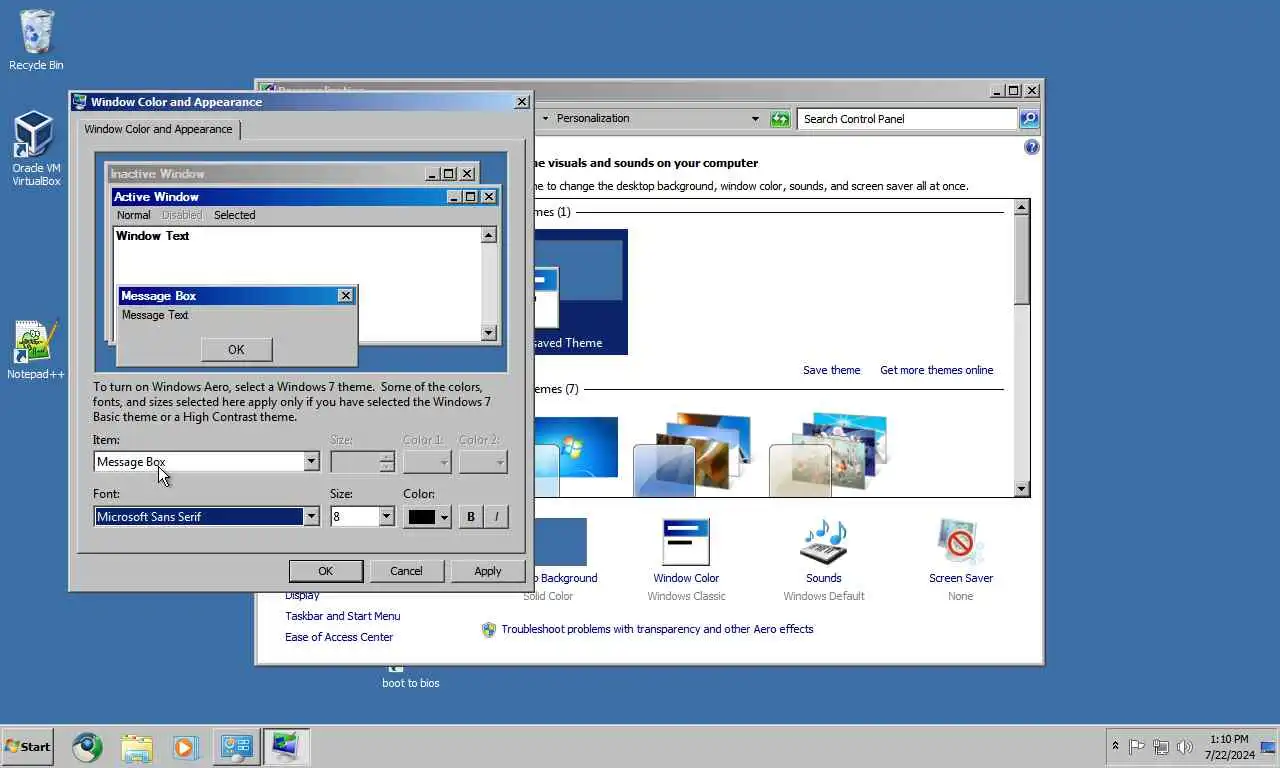Click OK in Window Color and Appearance dialog
Image resolution: width=1280 pixels, height=768 pixels.
326,571
